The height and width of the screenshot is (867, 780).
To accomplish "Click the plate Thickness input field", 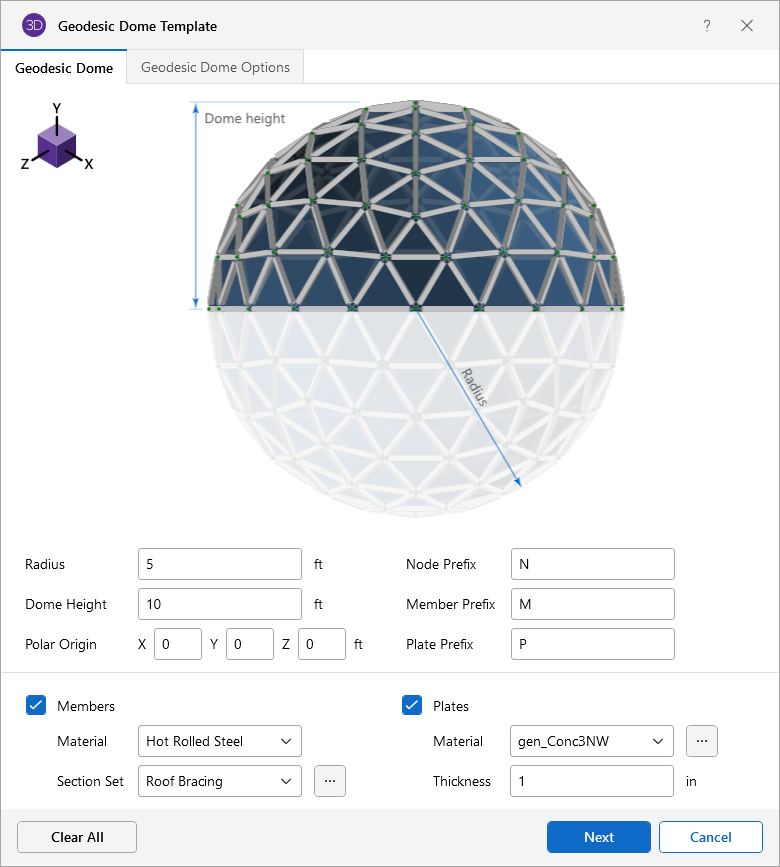I will tap(592, 781).
